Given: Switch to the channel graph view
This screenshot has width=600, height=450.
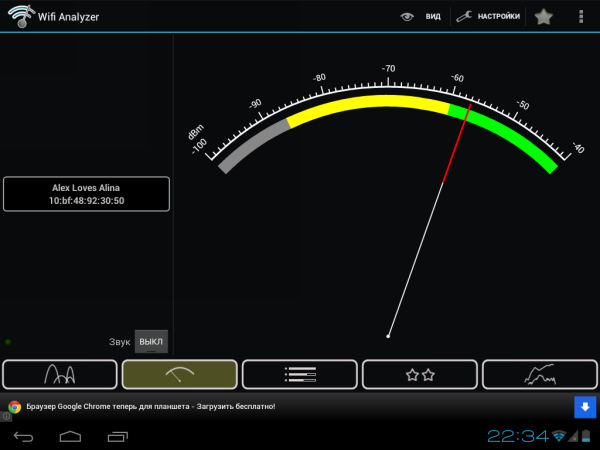Looking at the screenshot, I should click(60, 374).
